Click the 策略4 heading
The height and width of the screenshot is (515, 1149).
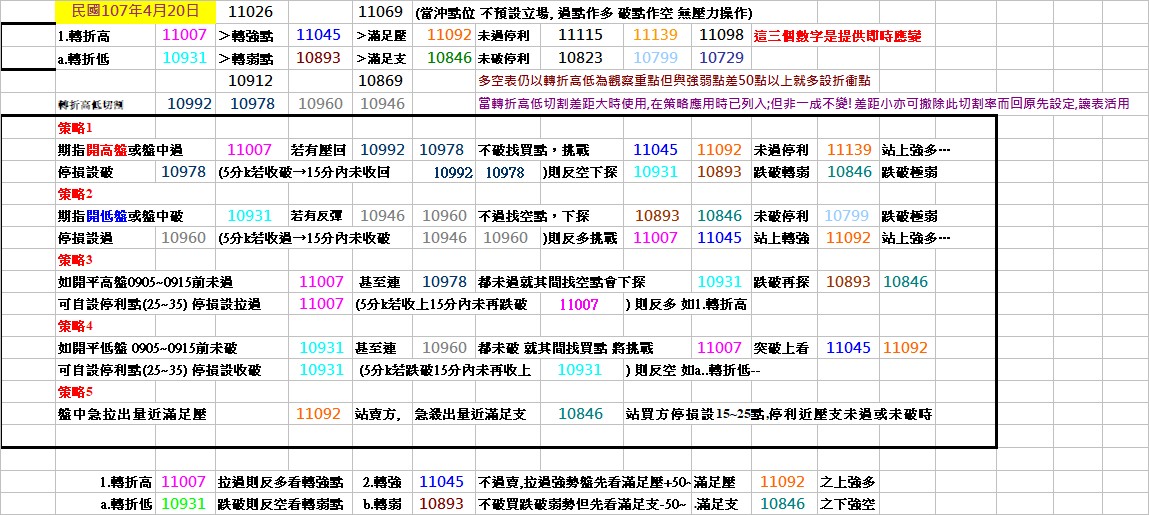coord(75,326)
